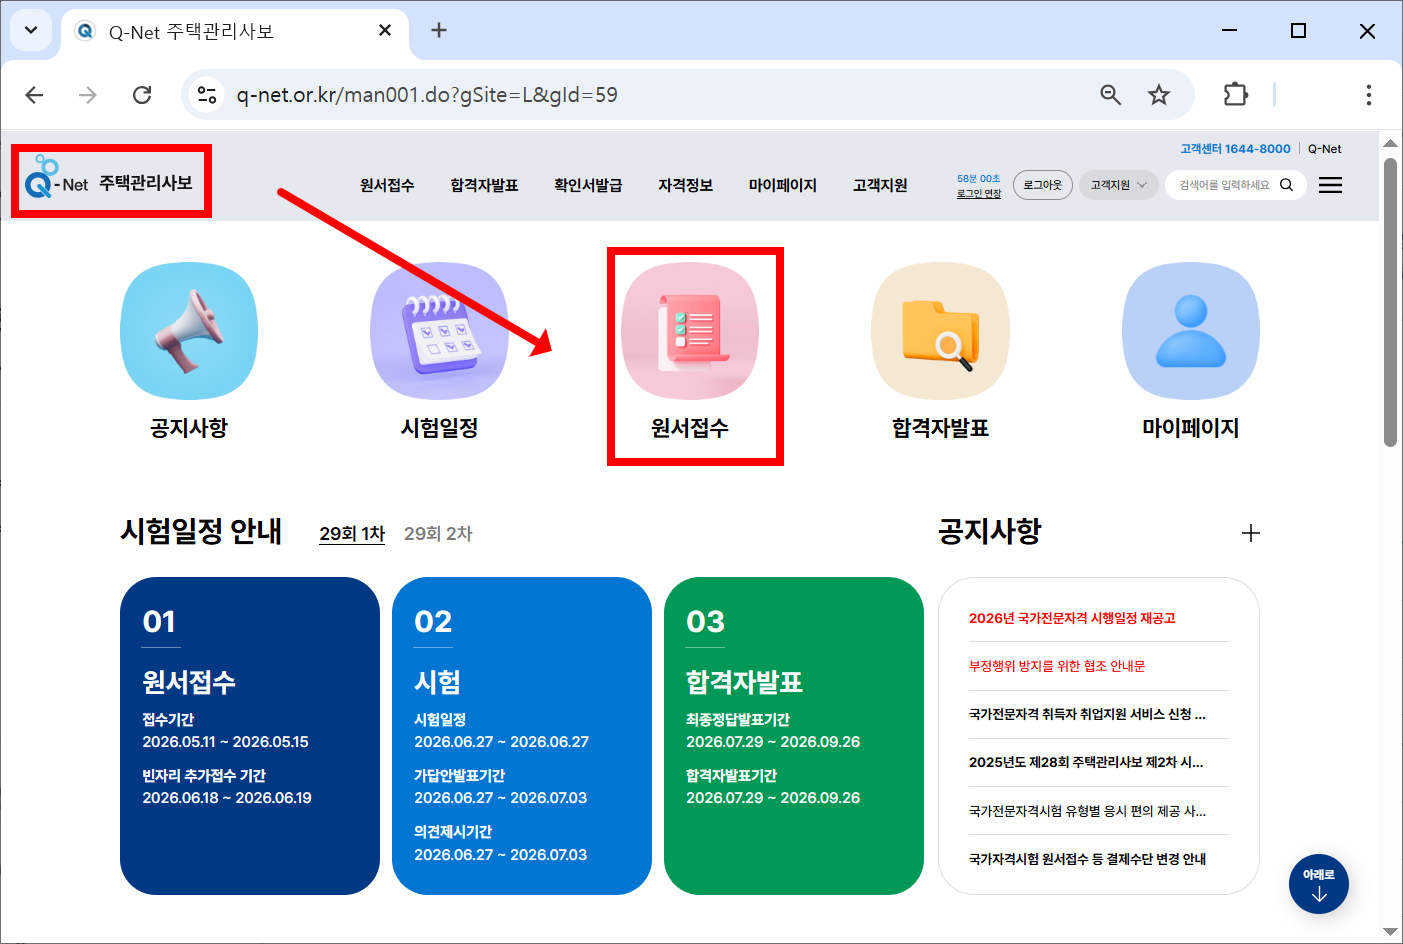
Task: Click the 로그아웃 button
Action: coord(1042,185)
